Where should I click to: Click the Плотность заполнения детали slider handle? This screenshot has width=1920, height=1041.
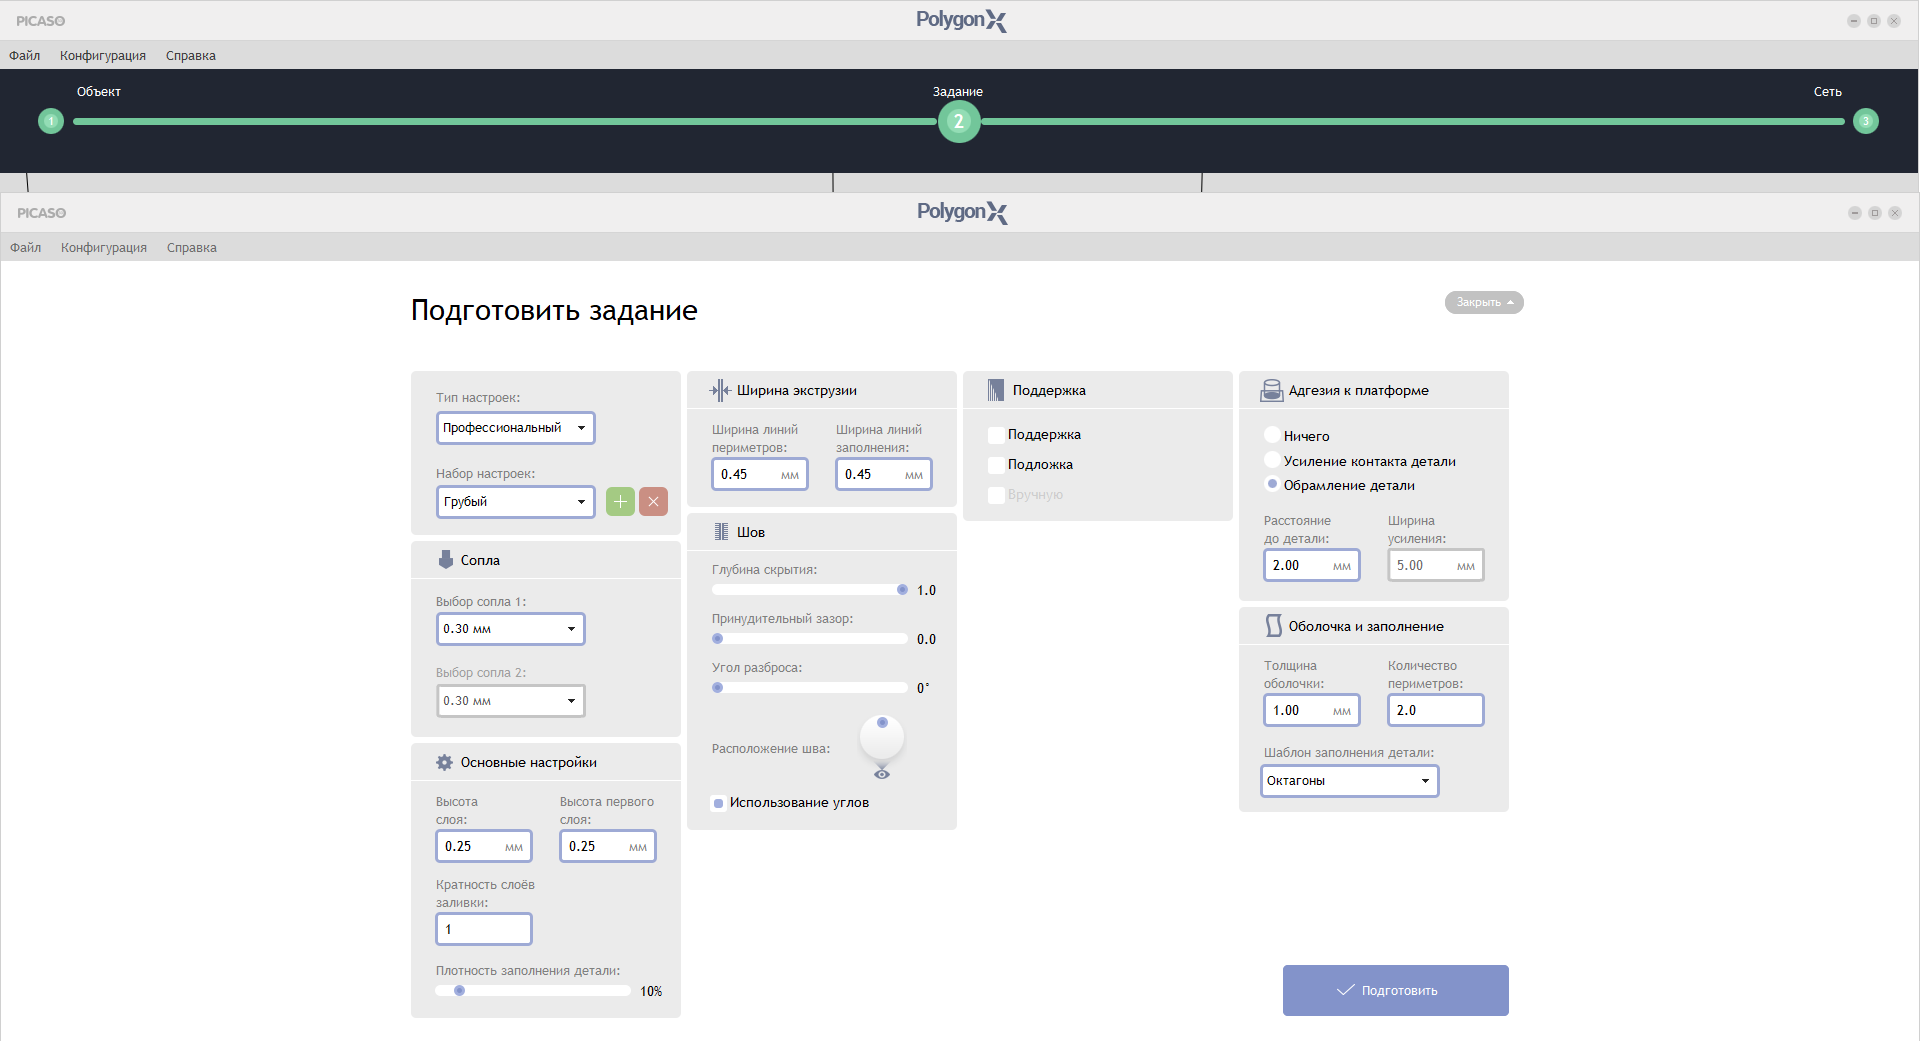click(459, 991)
